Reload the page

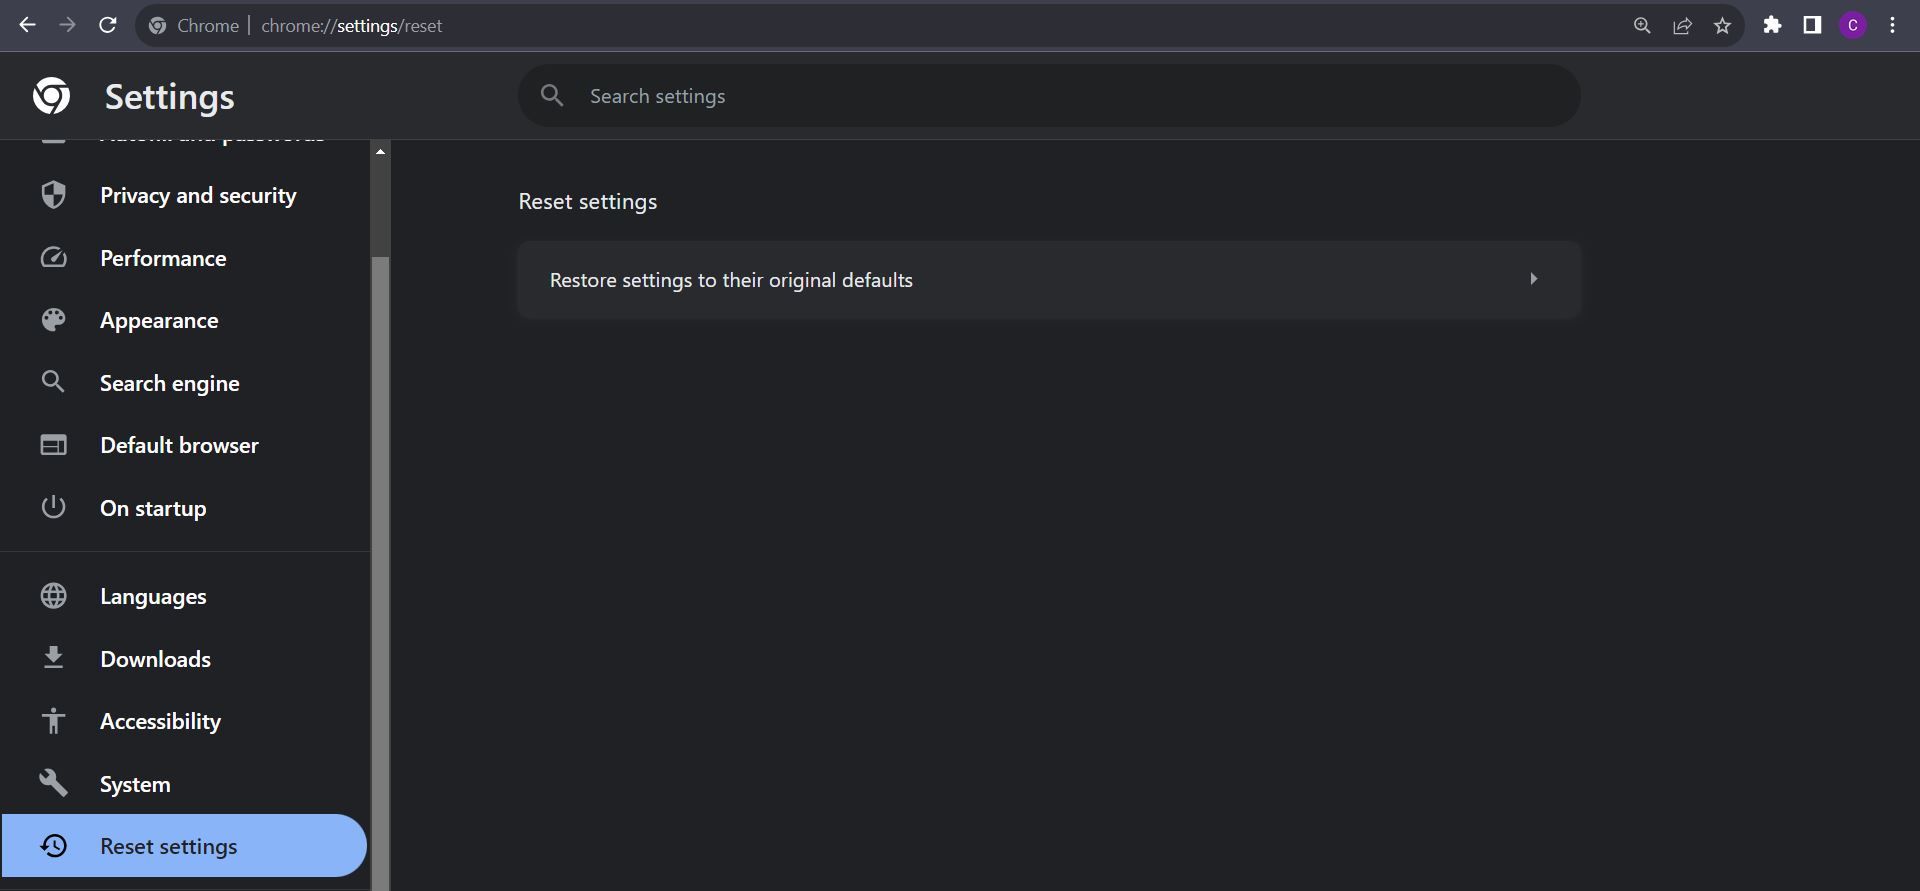point(108,25)
